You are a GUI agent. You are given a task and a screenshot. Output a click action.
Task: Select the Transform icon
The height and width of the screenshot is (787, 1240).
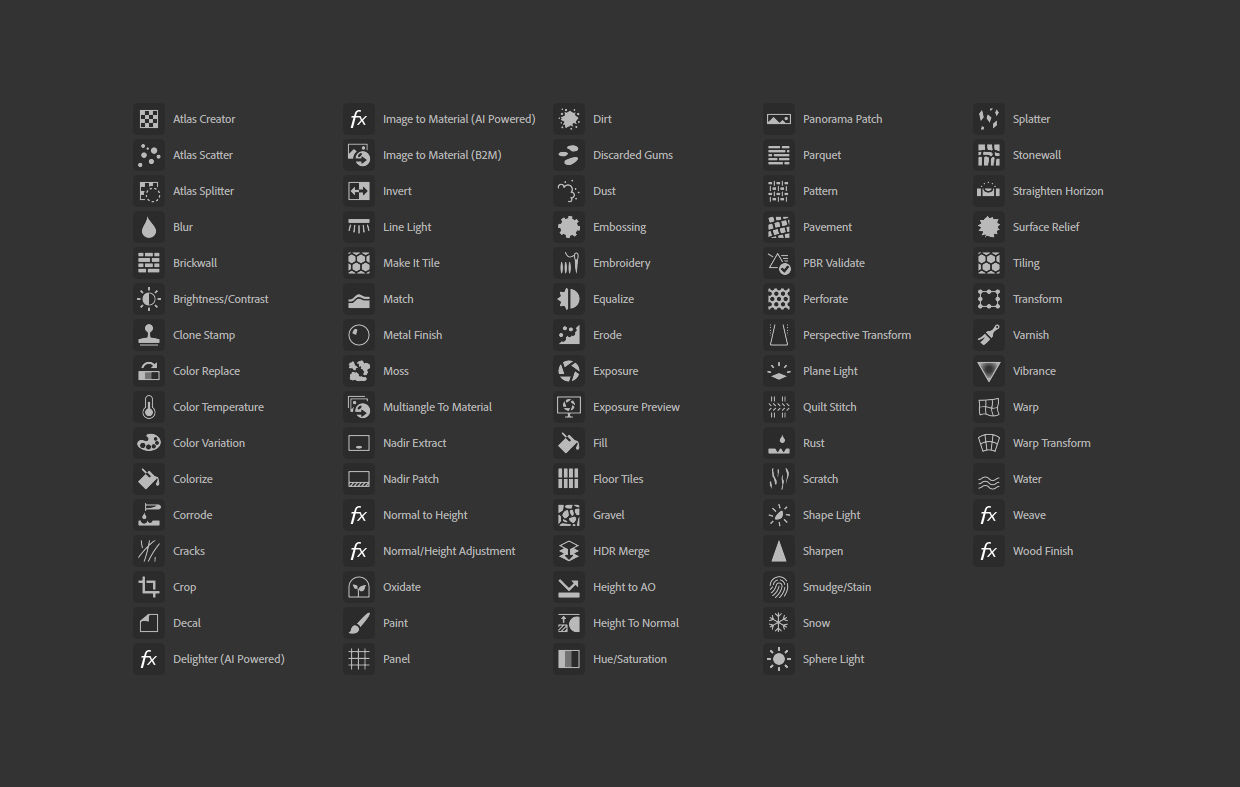click(x=989, y=299)
